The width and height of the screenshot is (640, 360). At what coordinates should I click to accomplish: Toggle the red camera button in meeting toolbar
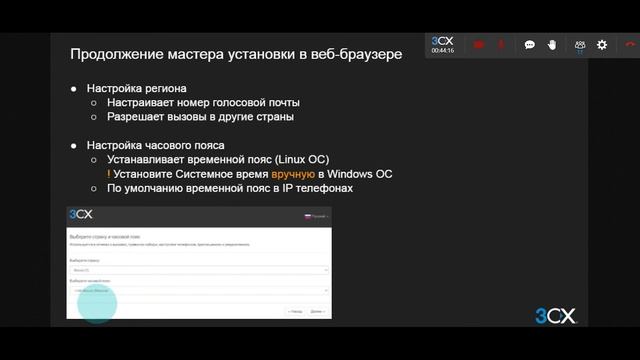click(x=479, y=44)
